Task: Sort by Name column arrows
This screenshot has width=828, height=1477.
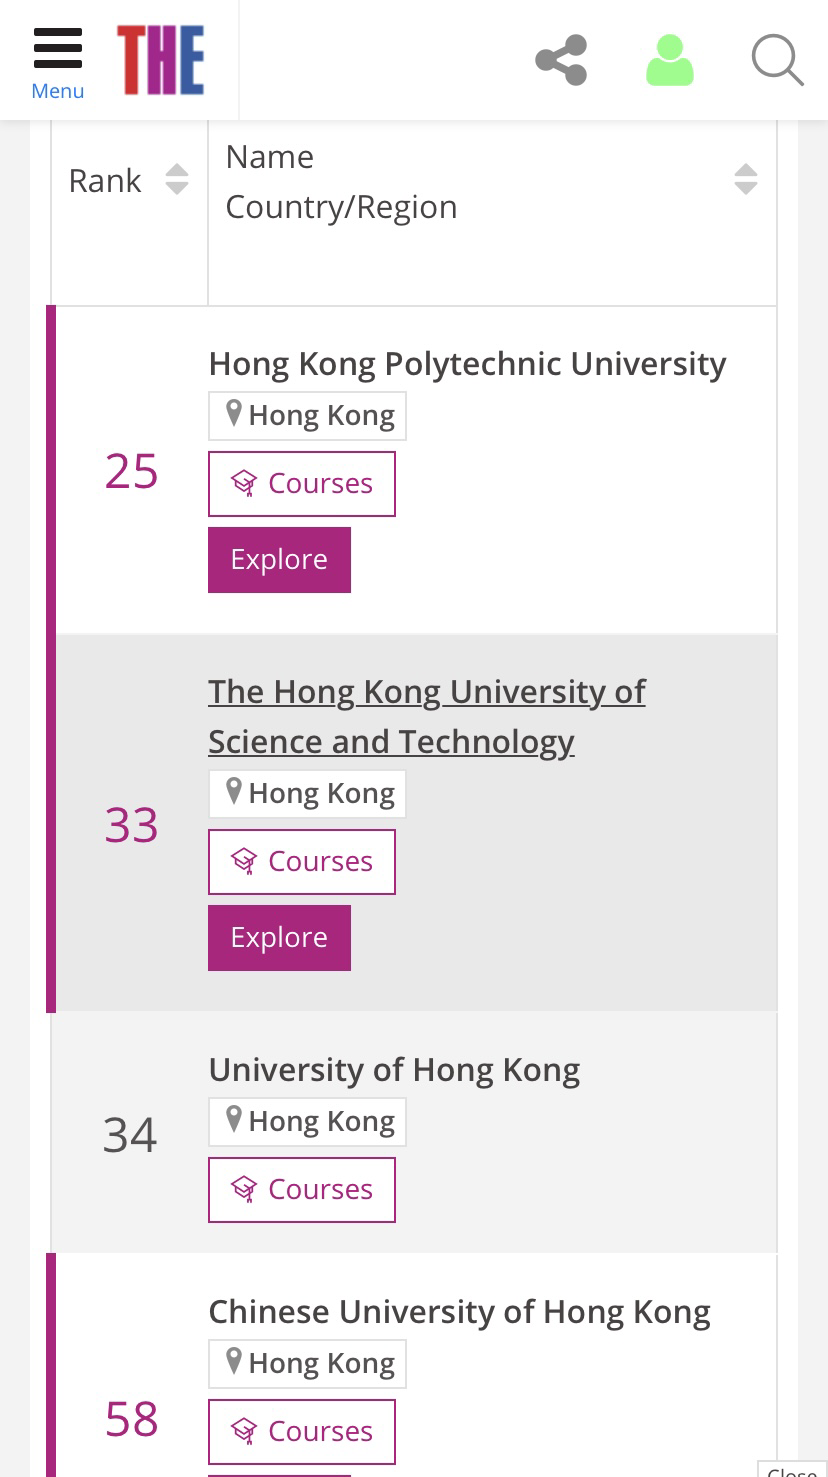Action: (x=746, y=180)
